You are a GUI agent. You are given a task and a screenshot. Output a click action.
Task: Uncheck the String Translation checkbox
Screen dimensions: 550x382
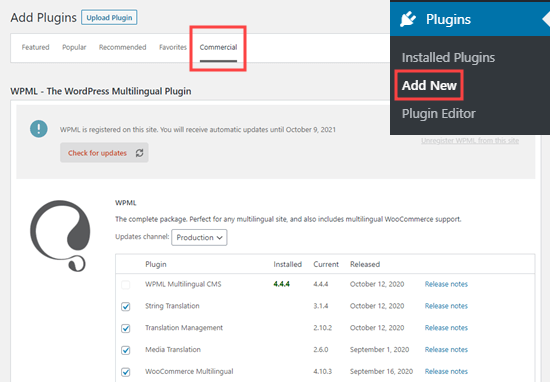126,307
